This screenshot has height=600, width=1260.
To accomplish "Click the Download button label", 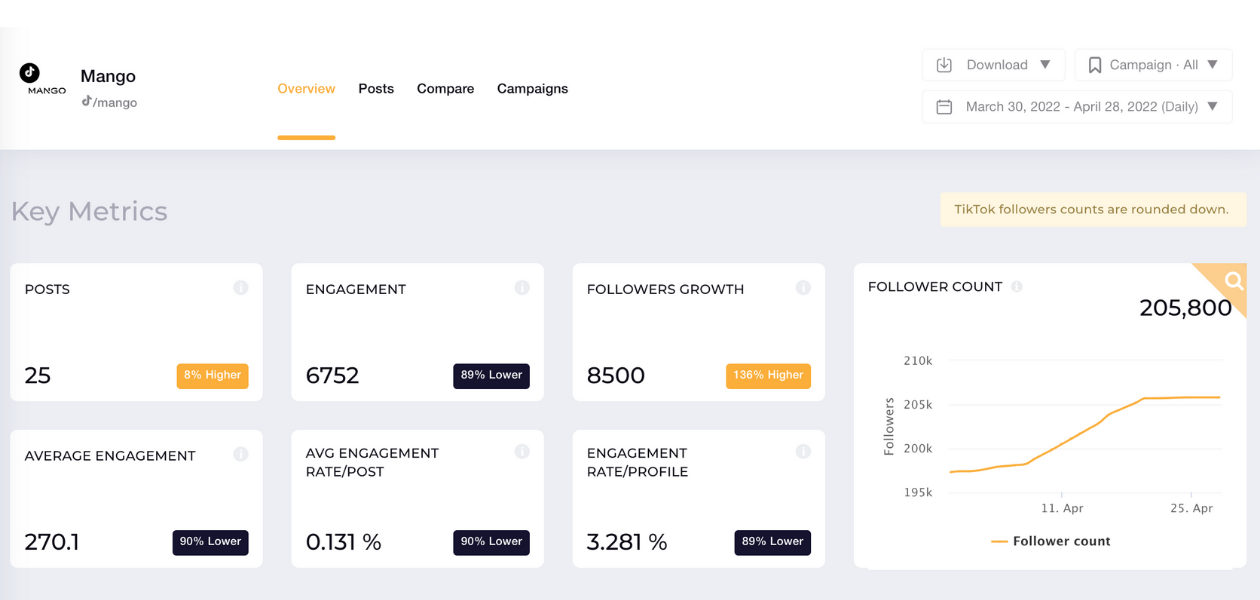I will (x=997, y=65).
